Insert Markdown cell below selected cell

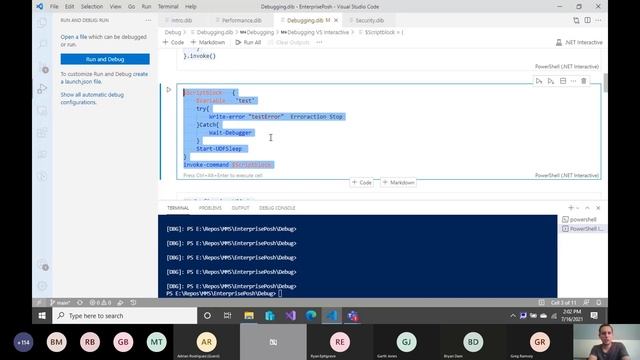pos(399,182)
